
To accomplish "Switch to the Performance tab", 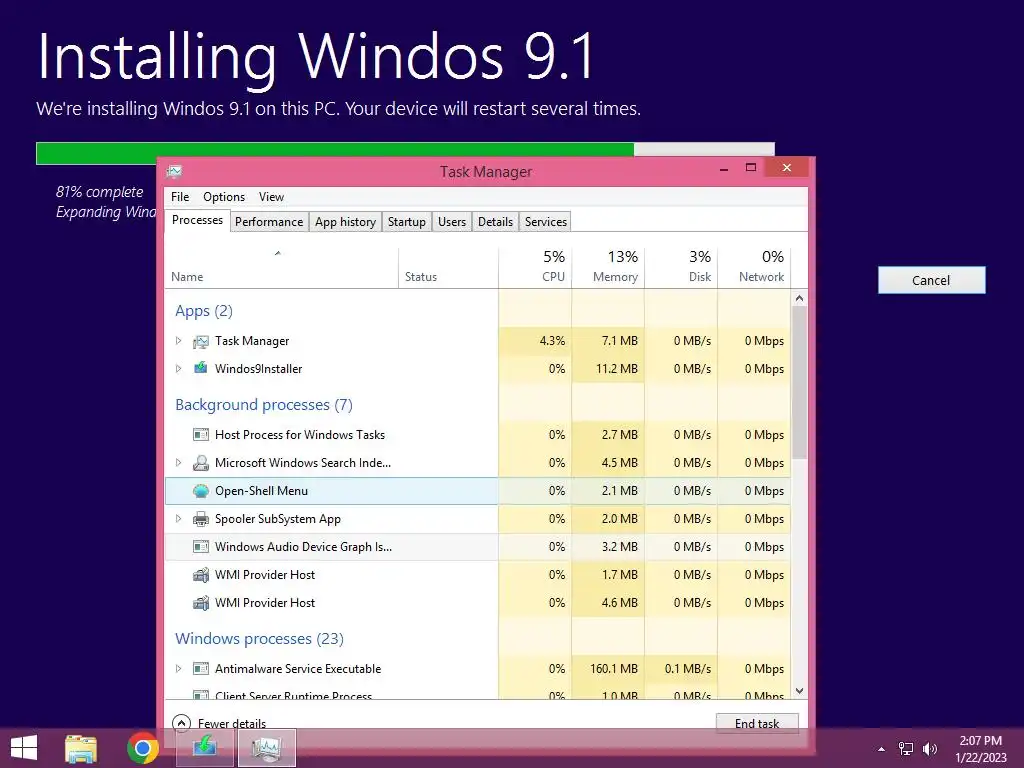I will 269,222.
